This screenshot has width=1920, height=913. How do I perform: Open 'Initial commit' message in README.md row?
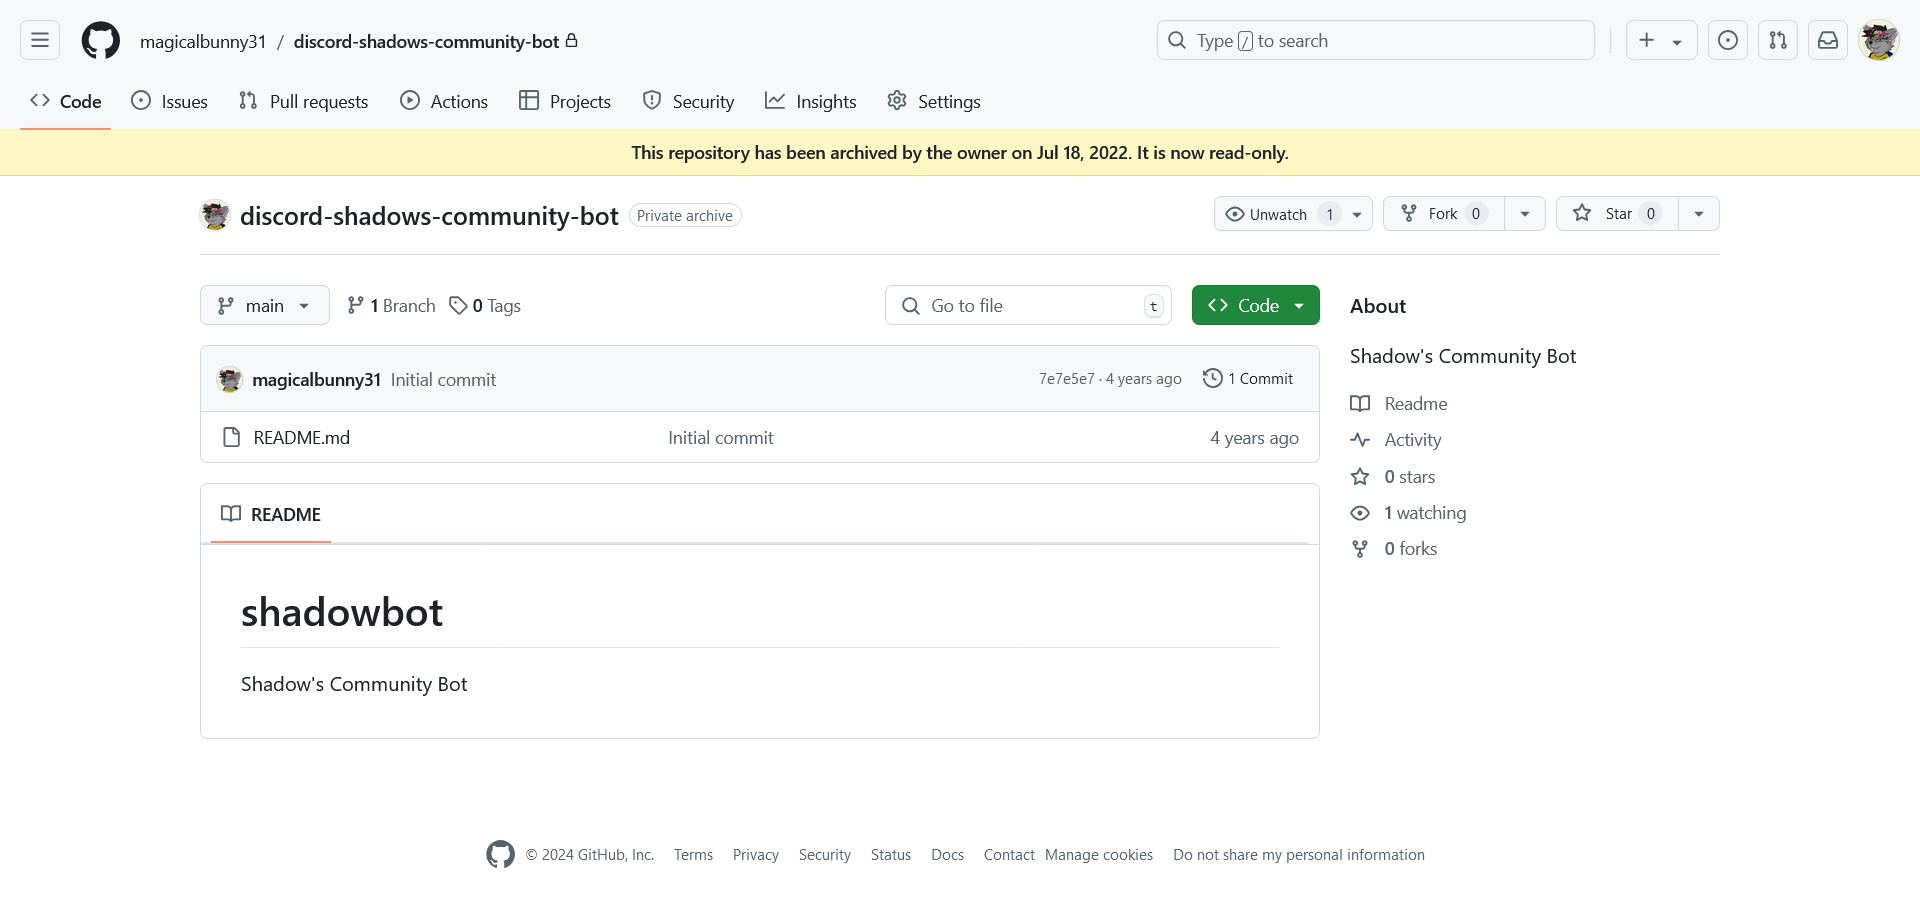720,438
